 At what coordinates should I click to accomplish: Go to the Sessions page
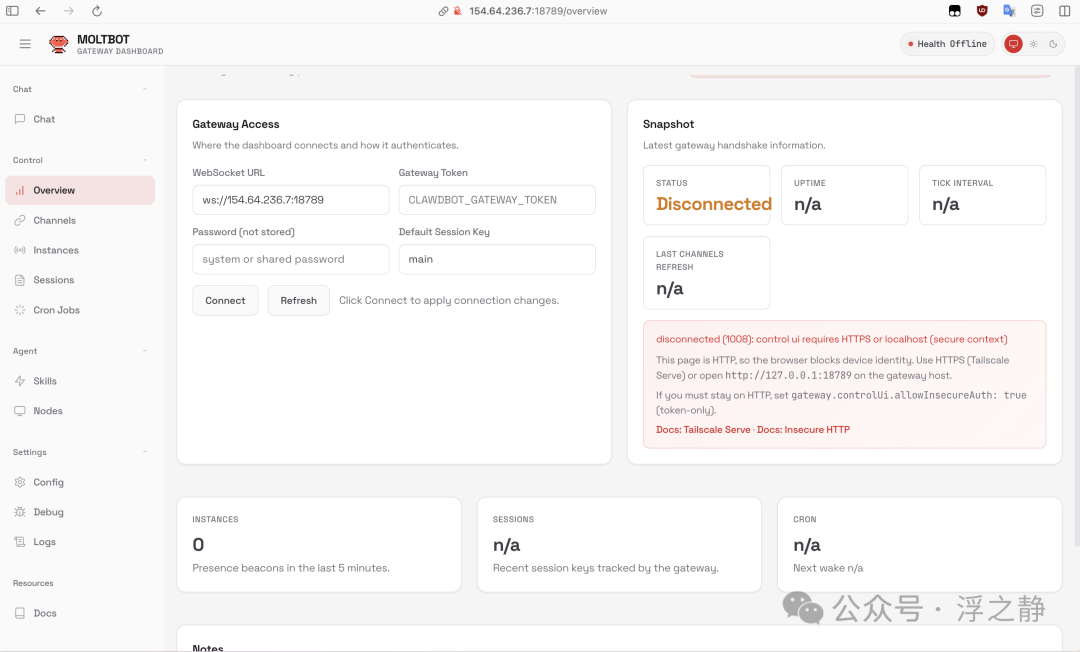tap(80, 280)
